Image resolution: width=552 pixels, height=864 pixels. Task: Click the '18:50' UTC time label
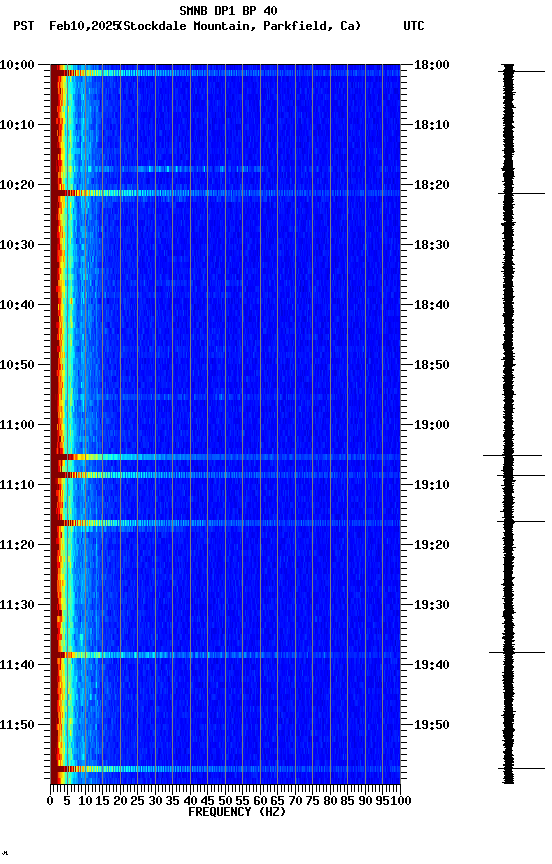click(432, 365)
